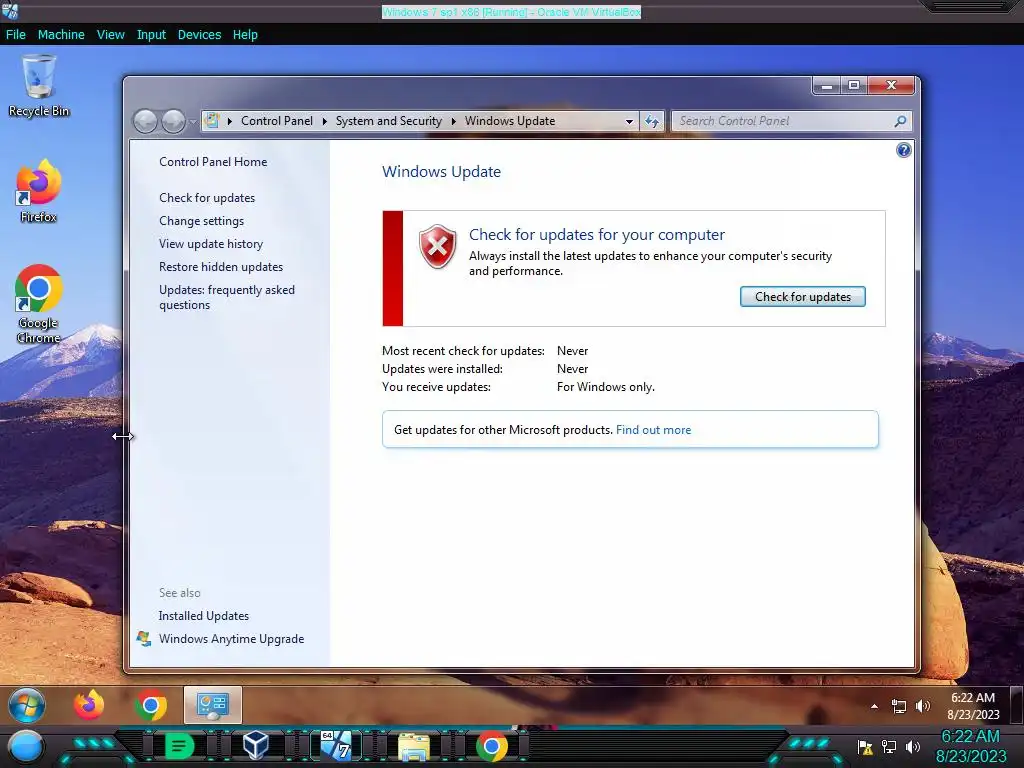The width and height of the screenshot is (1024, 768).
Task: Click the search magnifier in Control Panel
Action: 901,121
